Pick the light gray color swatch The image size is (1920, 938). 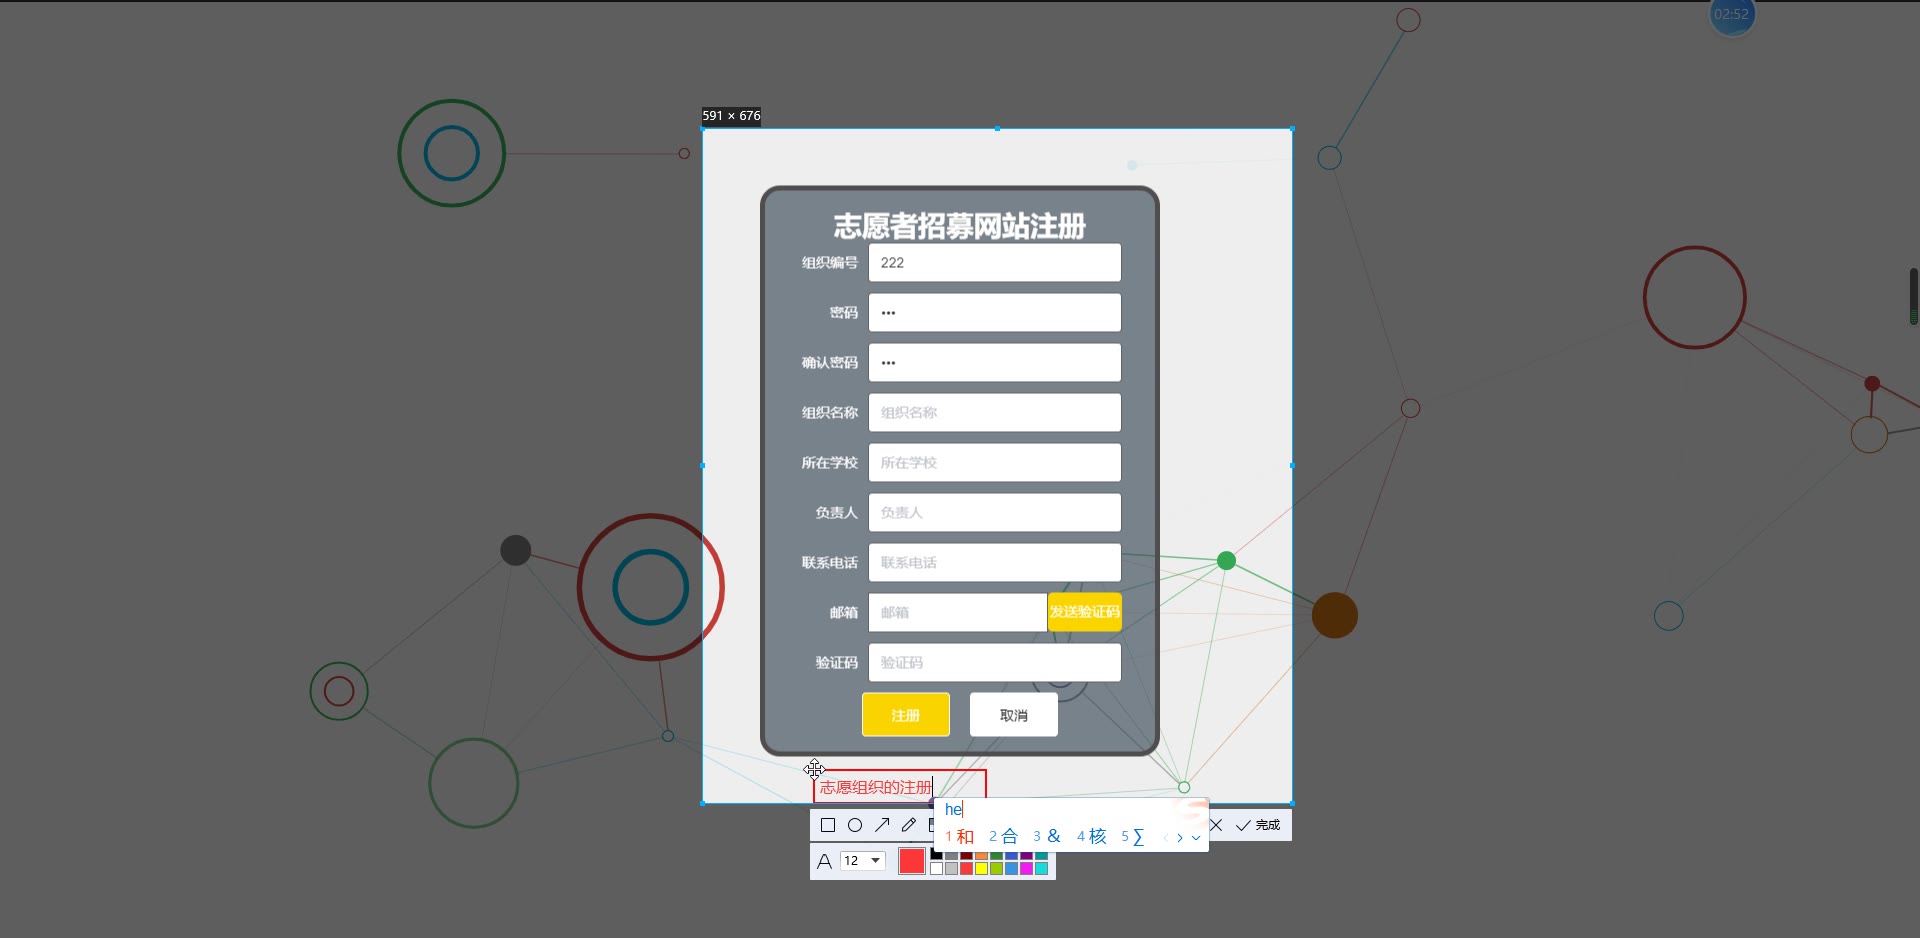[951, 868]
